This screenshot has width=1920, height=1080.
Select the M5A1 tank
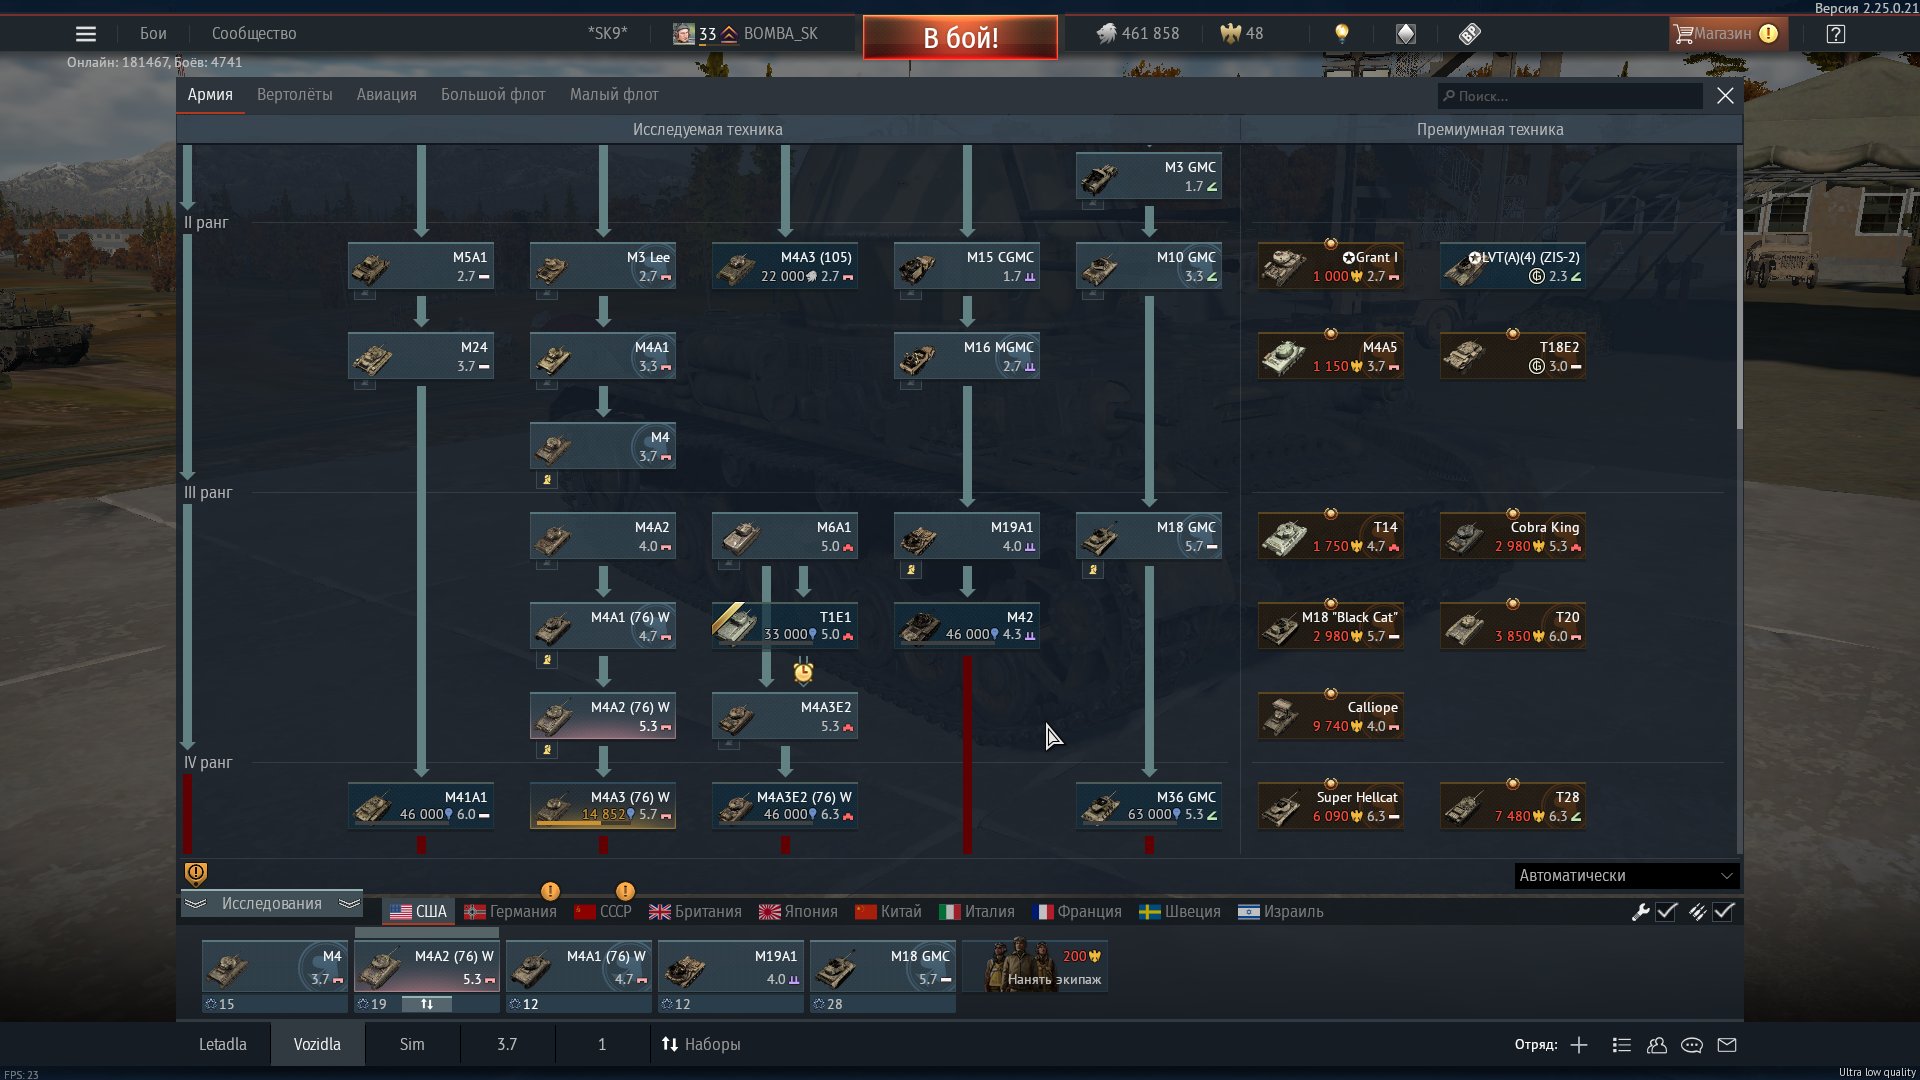[x=421, y=266]
